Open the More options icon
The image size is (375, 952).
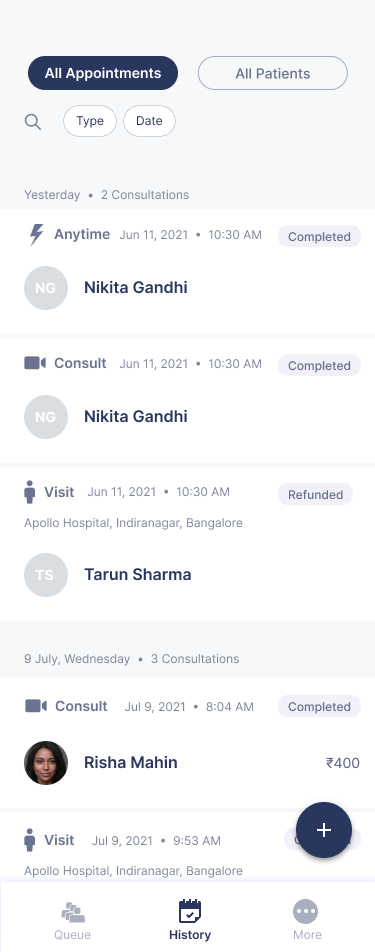coord(306,911)
